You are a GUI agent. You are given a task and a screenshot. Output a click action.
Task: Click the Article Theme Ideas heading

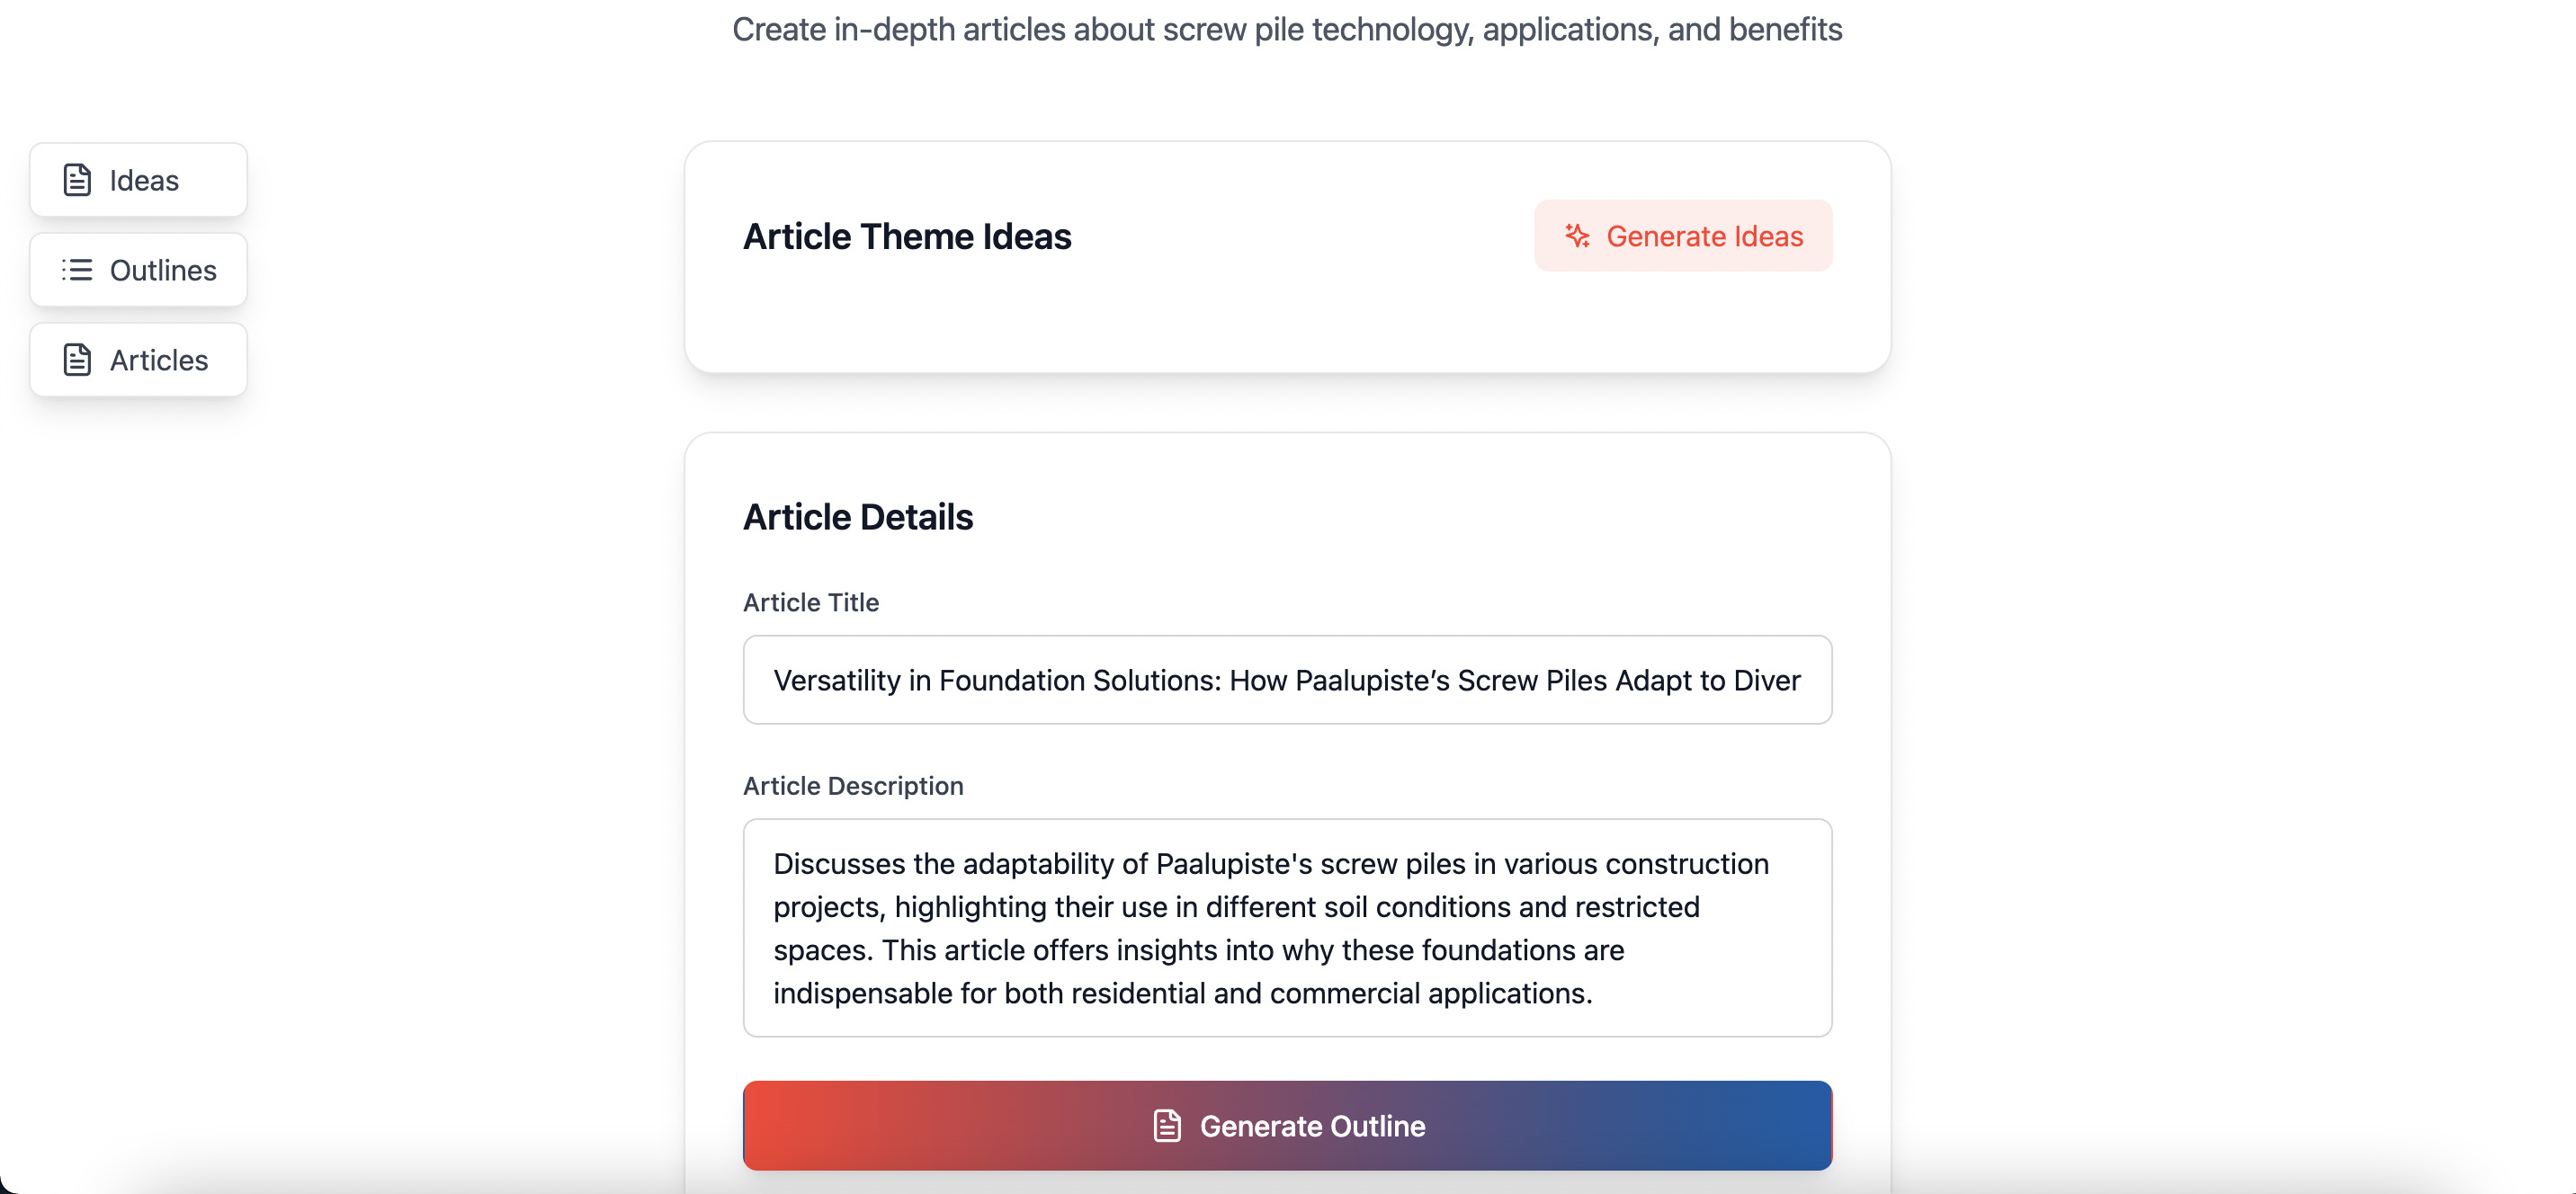(907, 236)
